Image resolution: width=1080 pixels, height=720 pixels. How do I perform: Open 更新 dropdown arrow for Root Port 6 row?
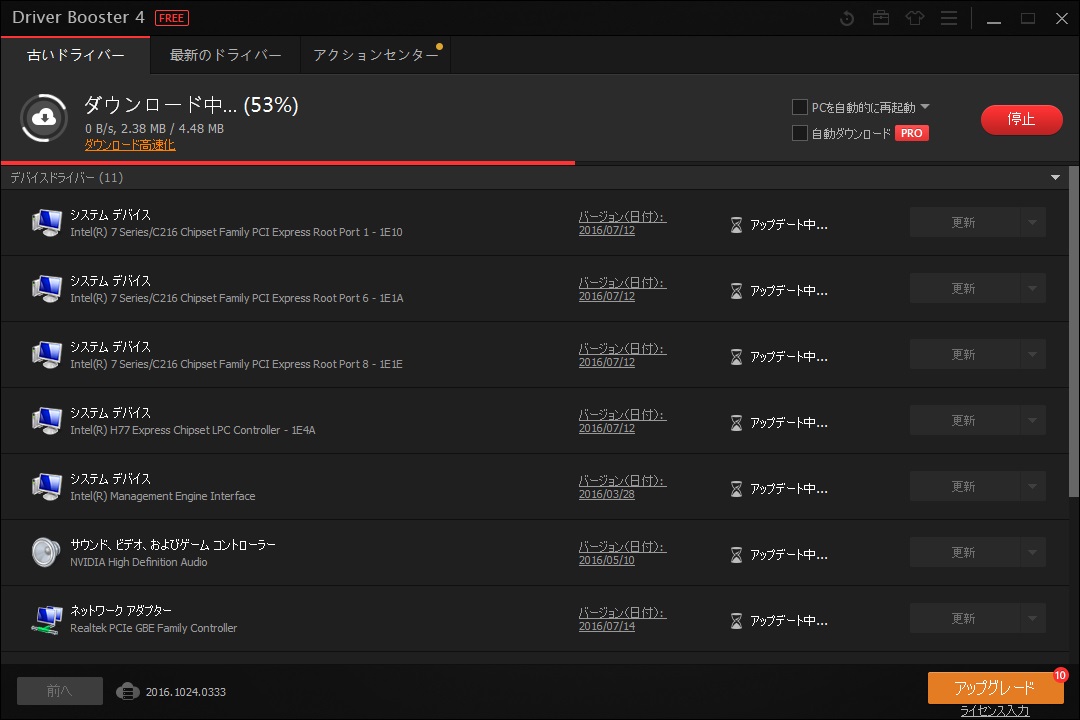click(x=1032, y=289)
